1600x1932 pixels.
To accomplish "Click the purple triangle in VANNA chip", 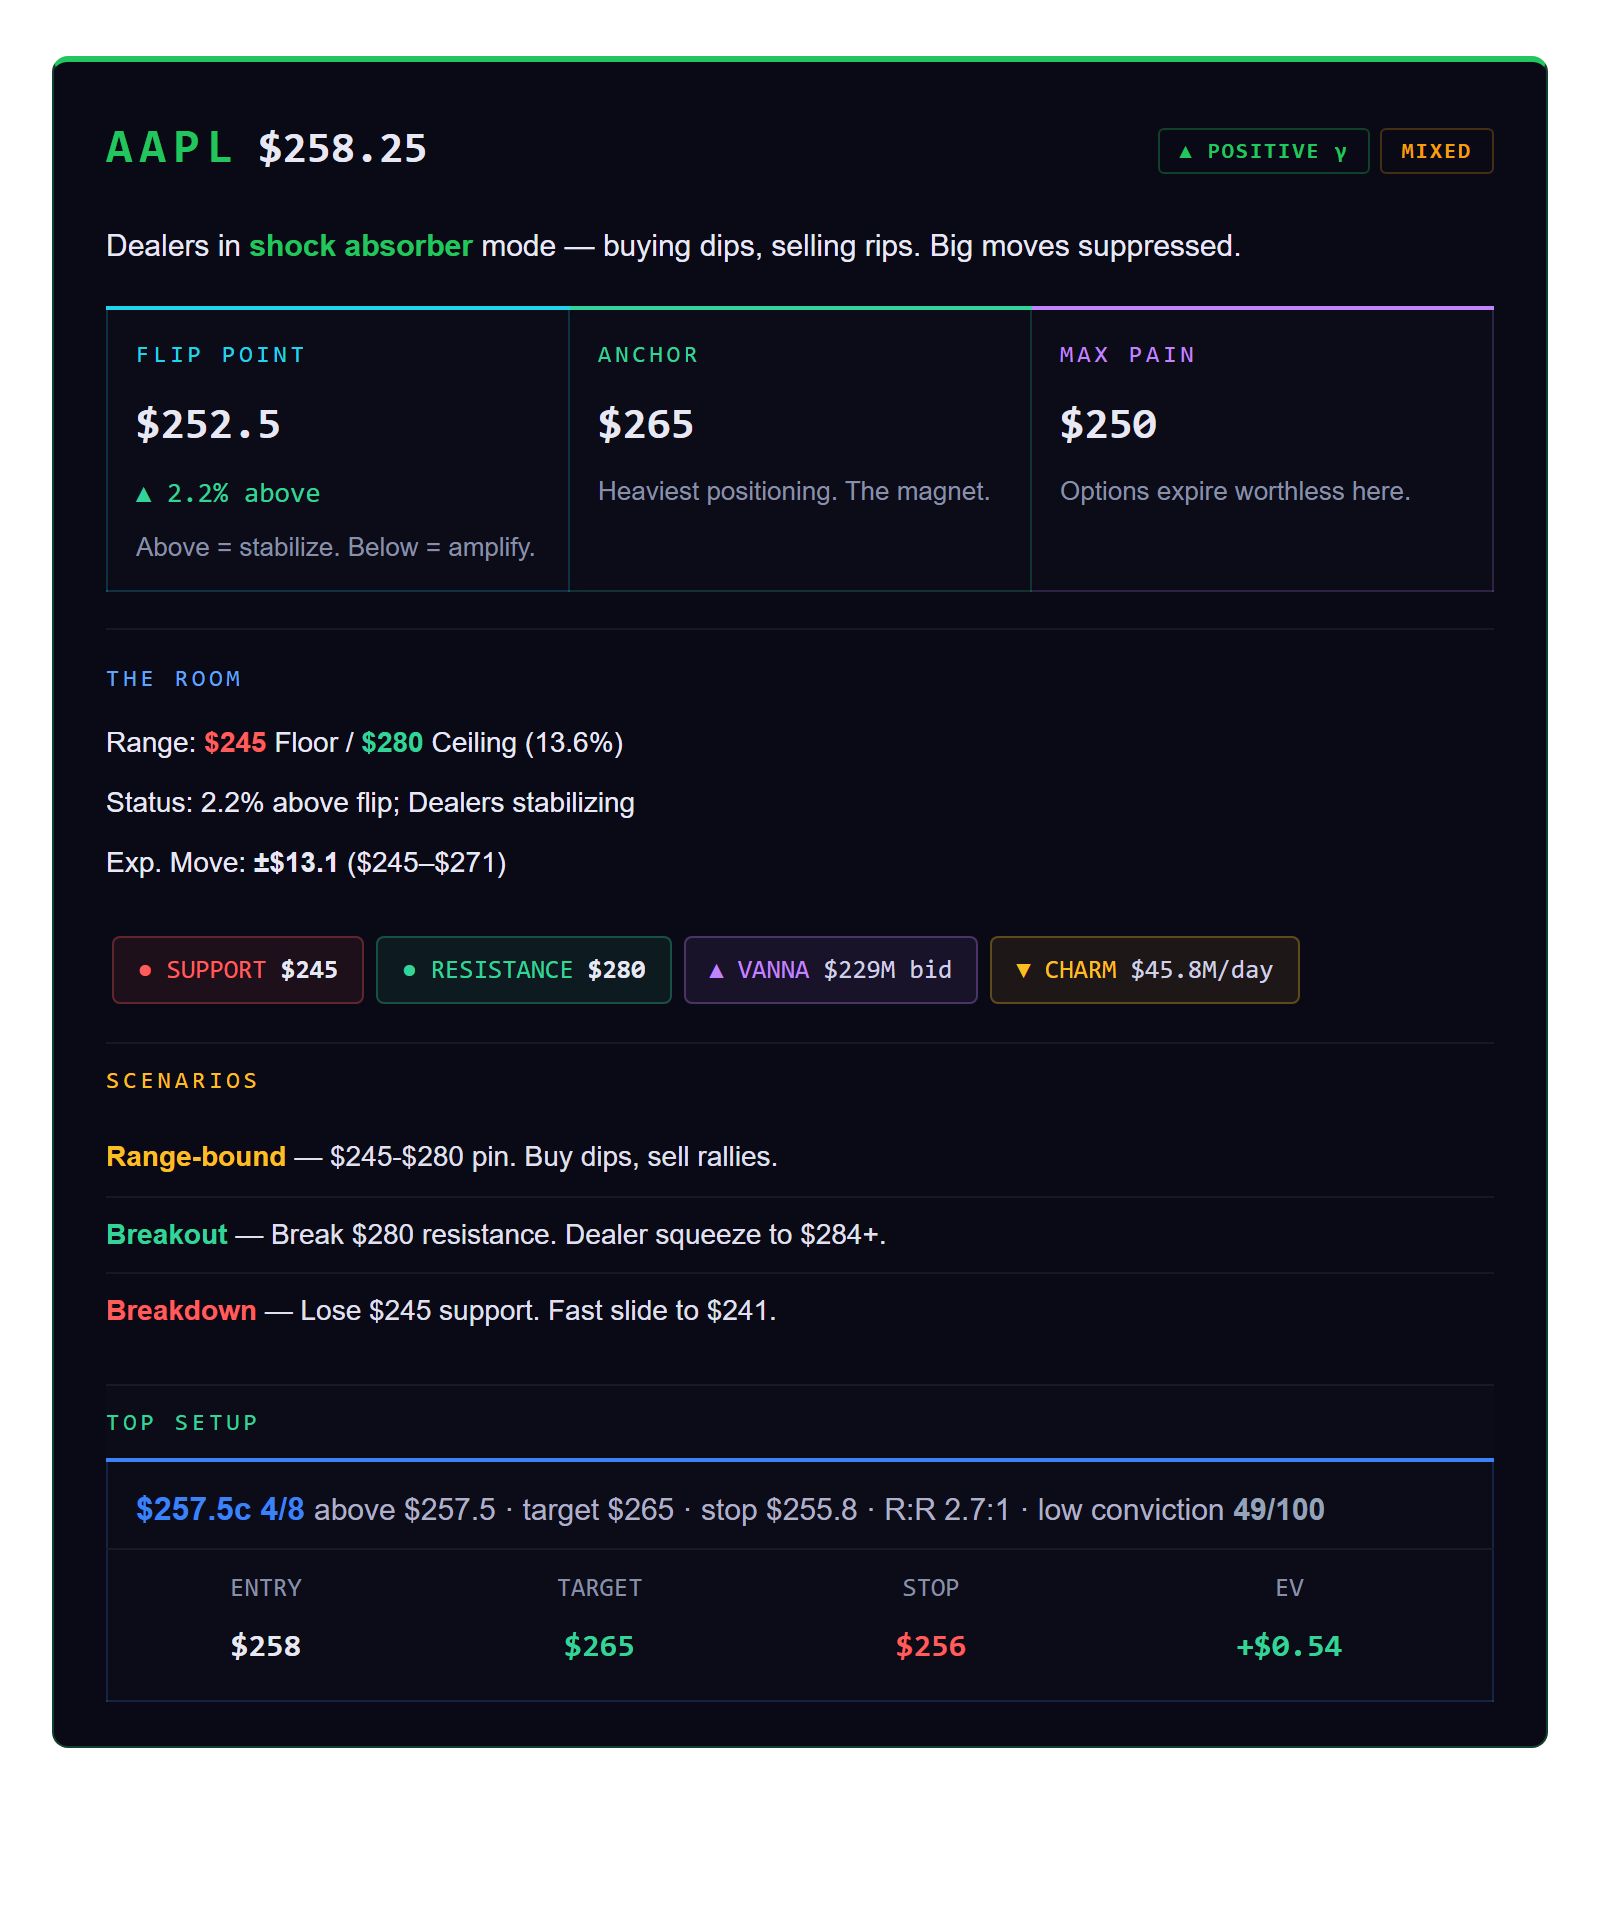I will click(x=716, y=970).
